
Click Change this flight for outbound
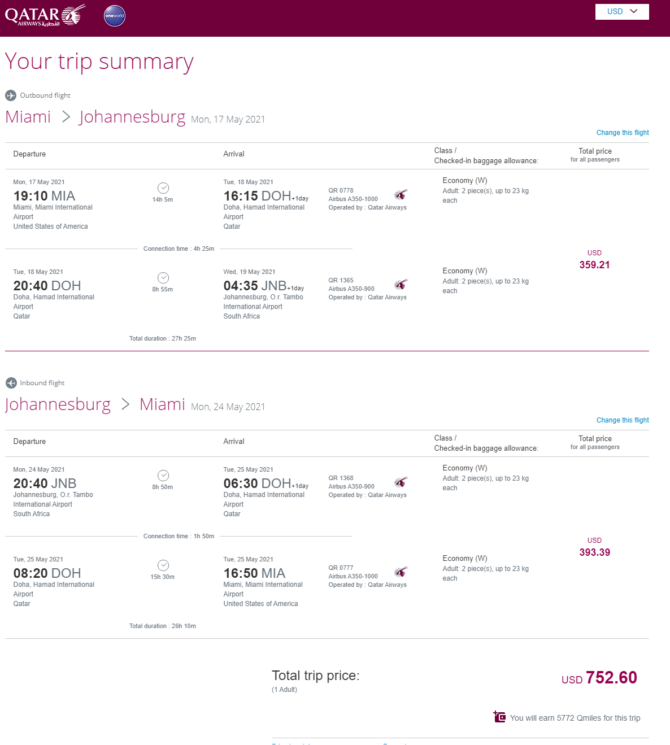click(622, 133)
